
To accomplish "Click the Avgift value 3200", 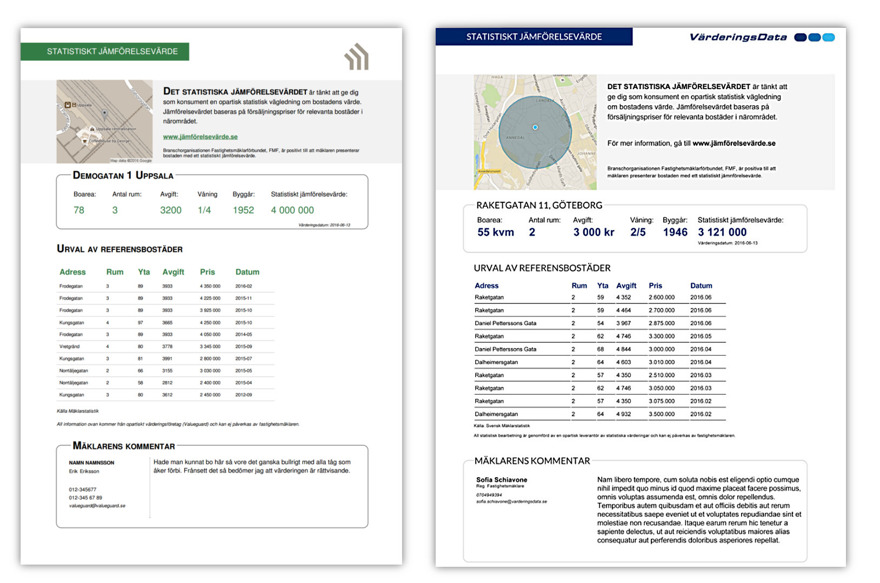I will [x=171, y=210].
